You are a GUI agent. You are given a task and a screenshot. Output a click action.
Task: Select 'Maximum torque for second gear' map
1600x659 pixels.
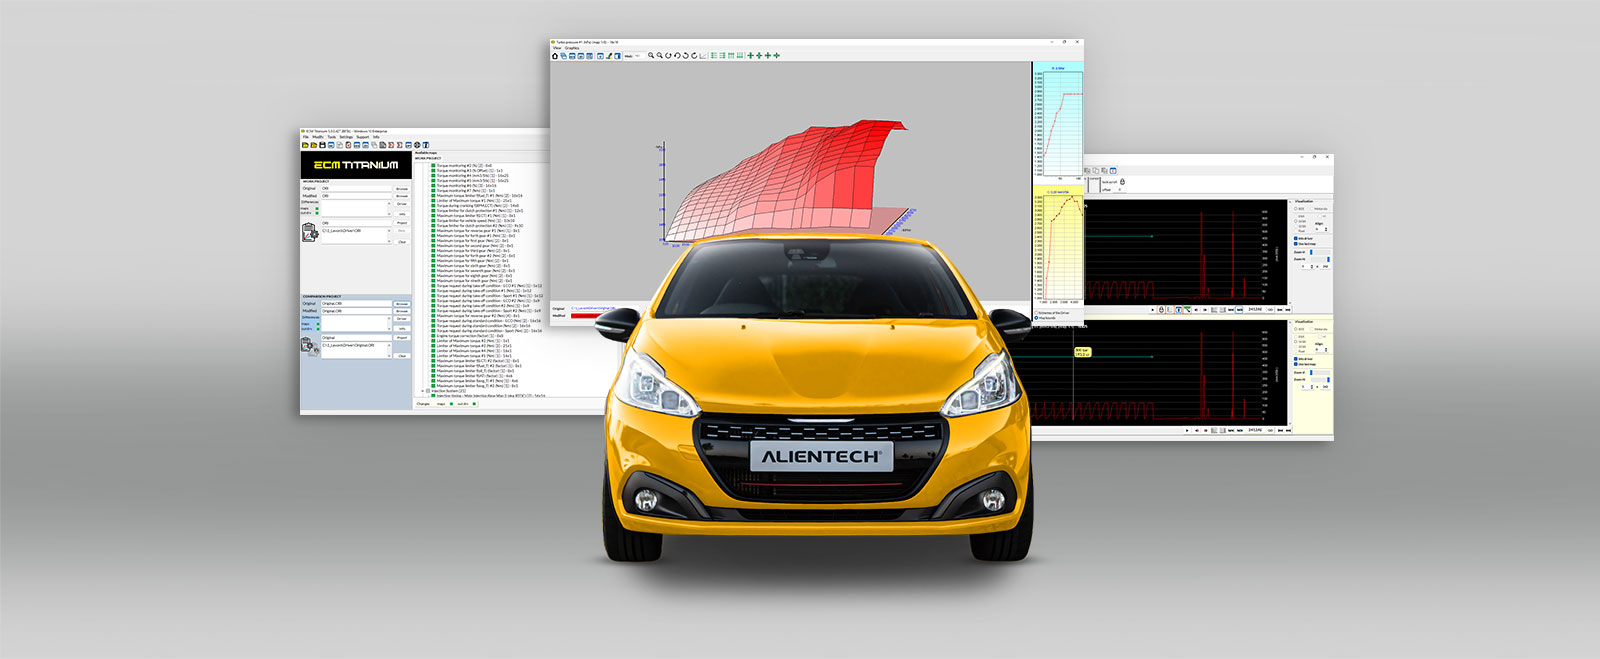[x=474, y=246]
